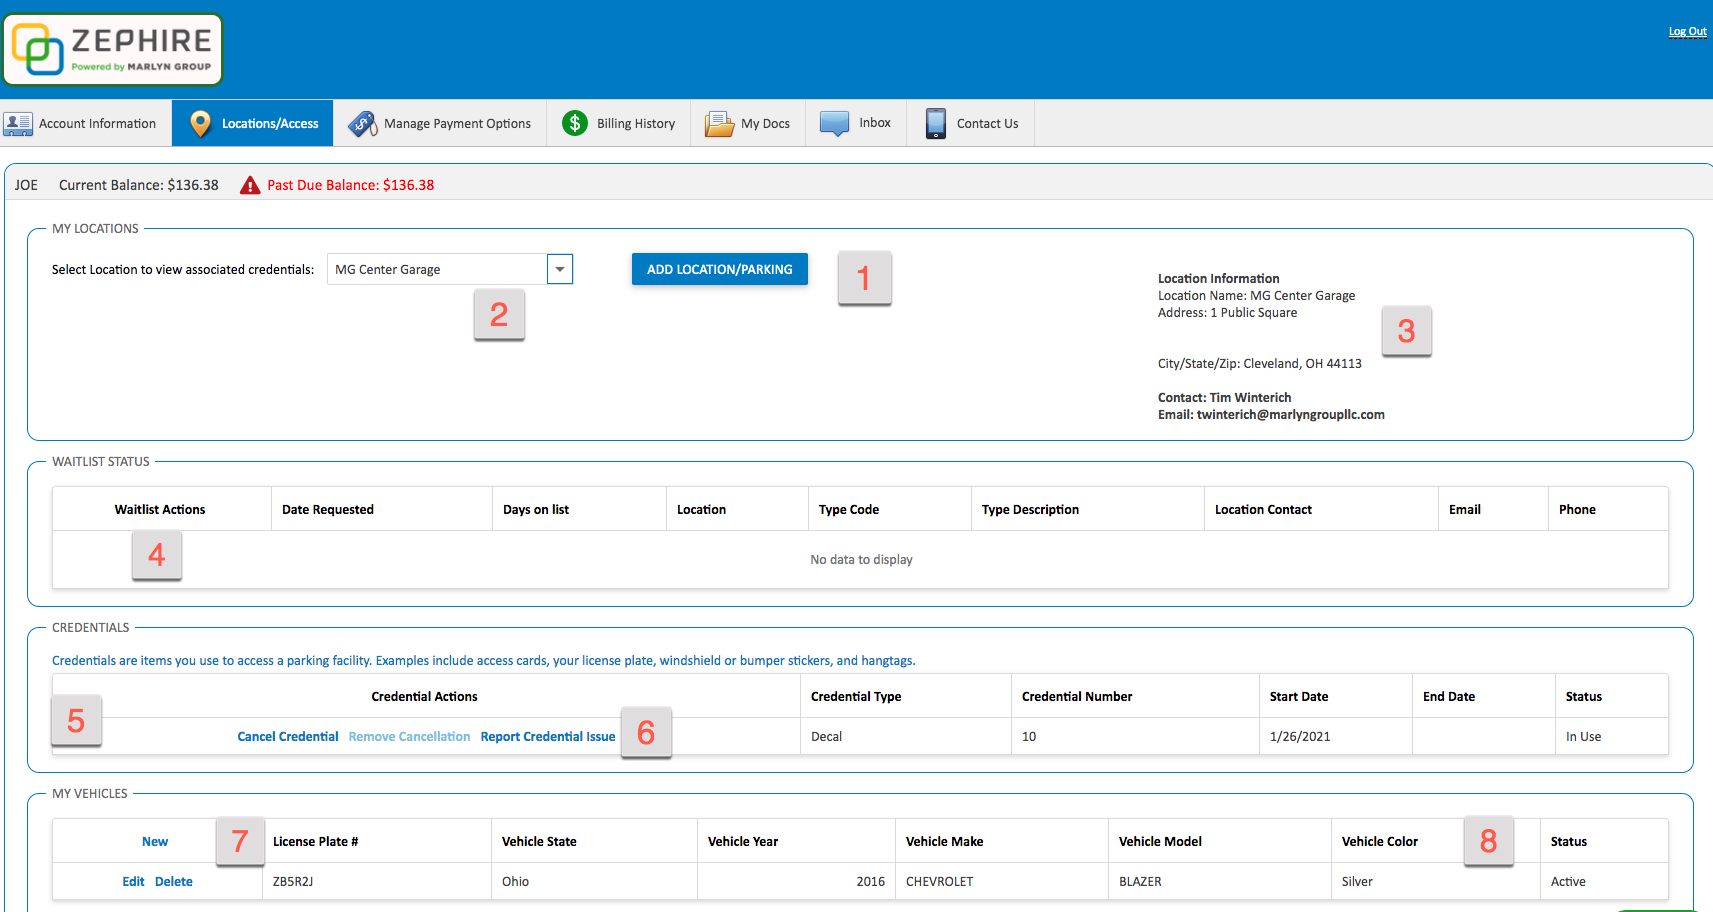Screen dimensions: 1713x912
Task: Click the Account Information person card icon
Action: click(x=18, y=124)
